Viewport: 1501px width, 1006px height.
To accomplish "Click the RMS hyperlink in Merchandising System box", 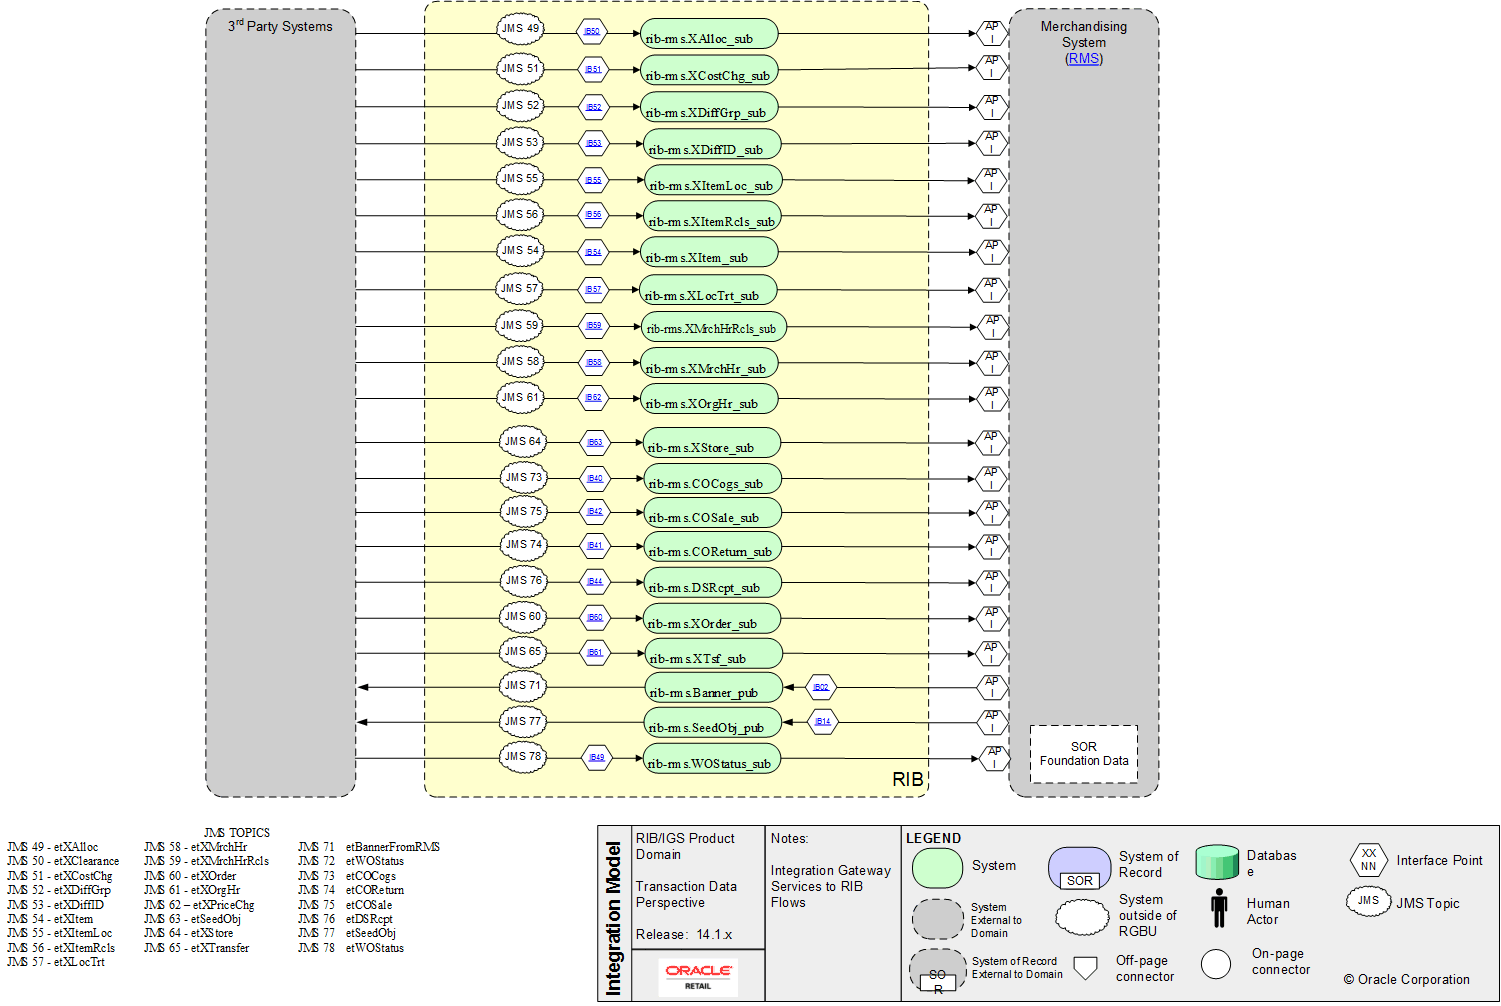I will pos(1084,58).
